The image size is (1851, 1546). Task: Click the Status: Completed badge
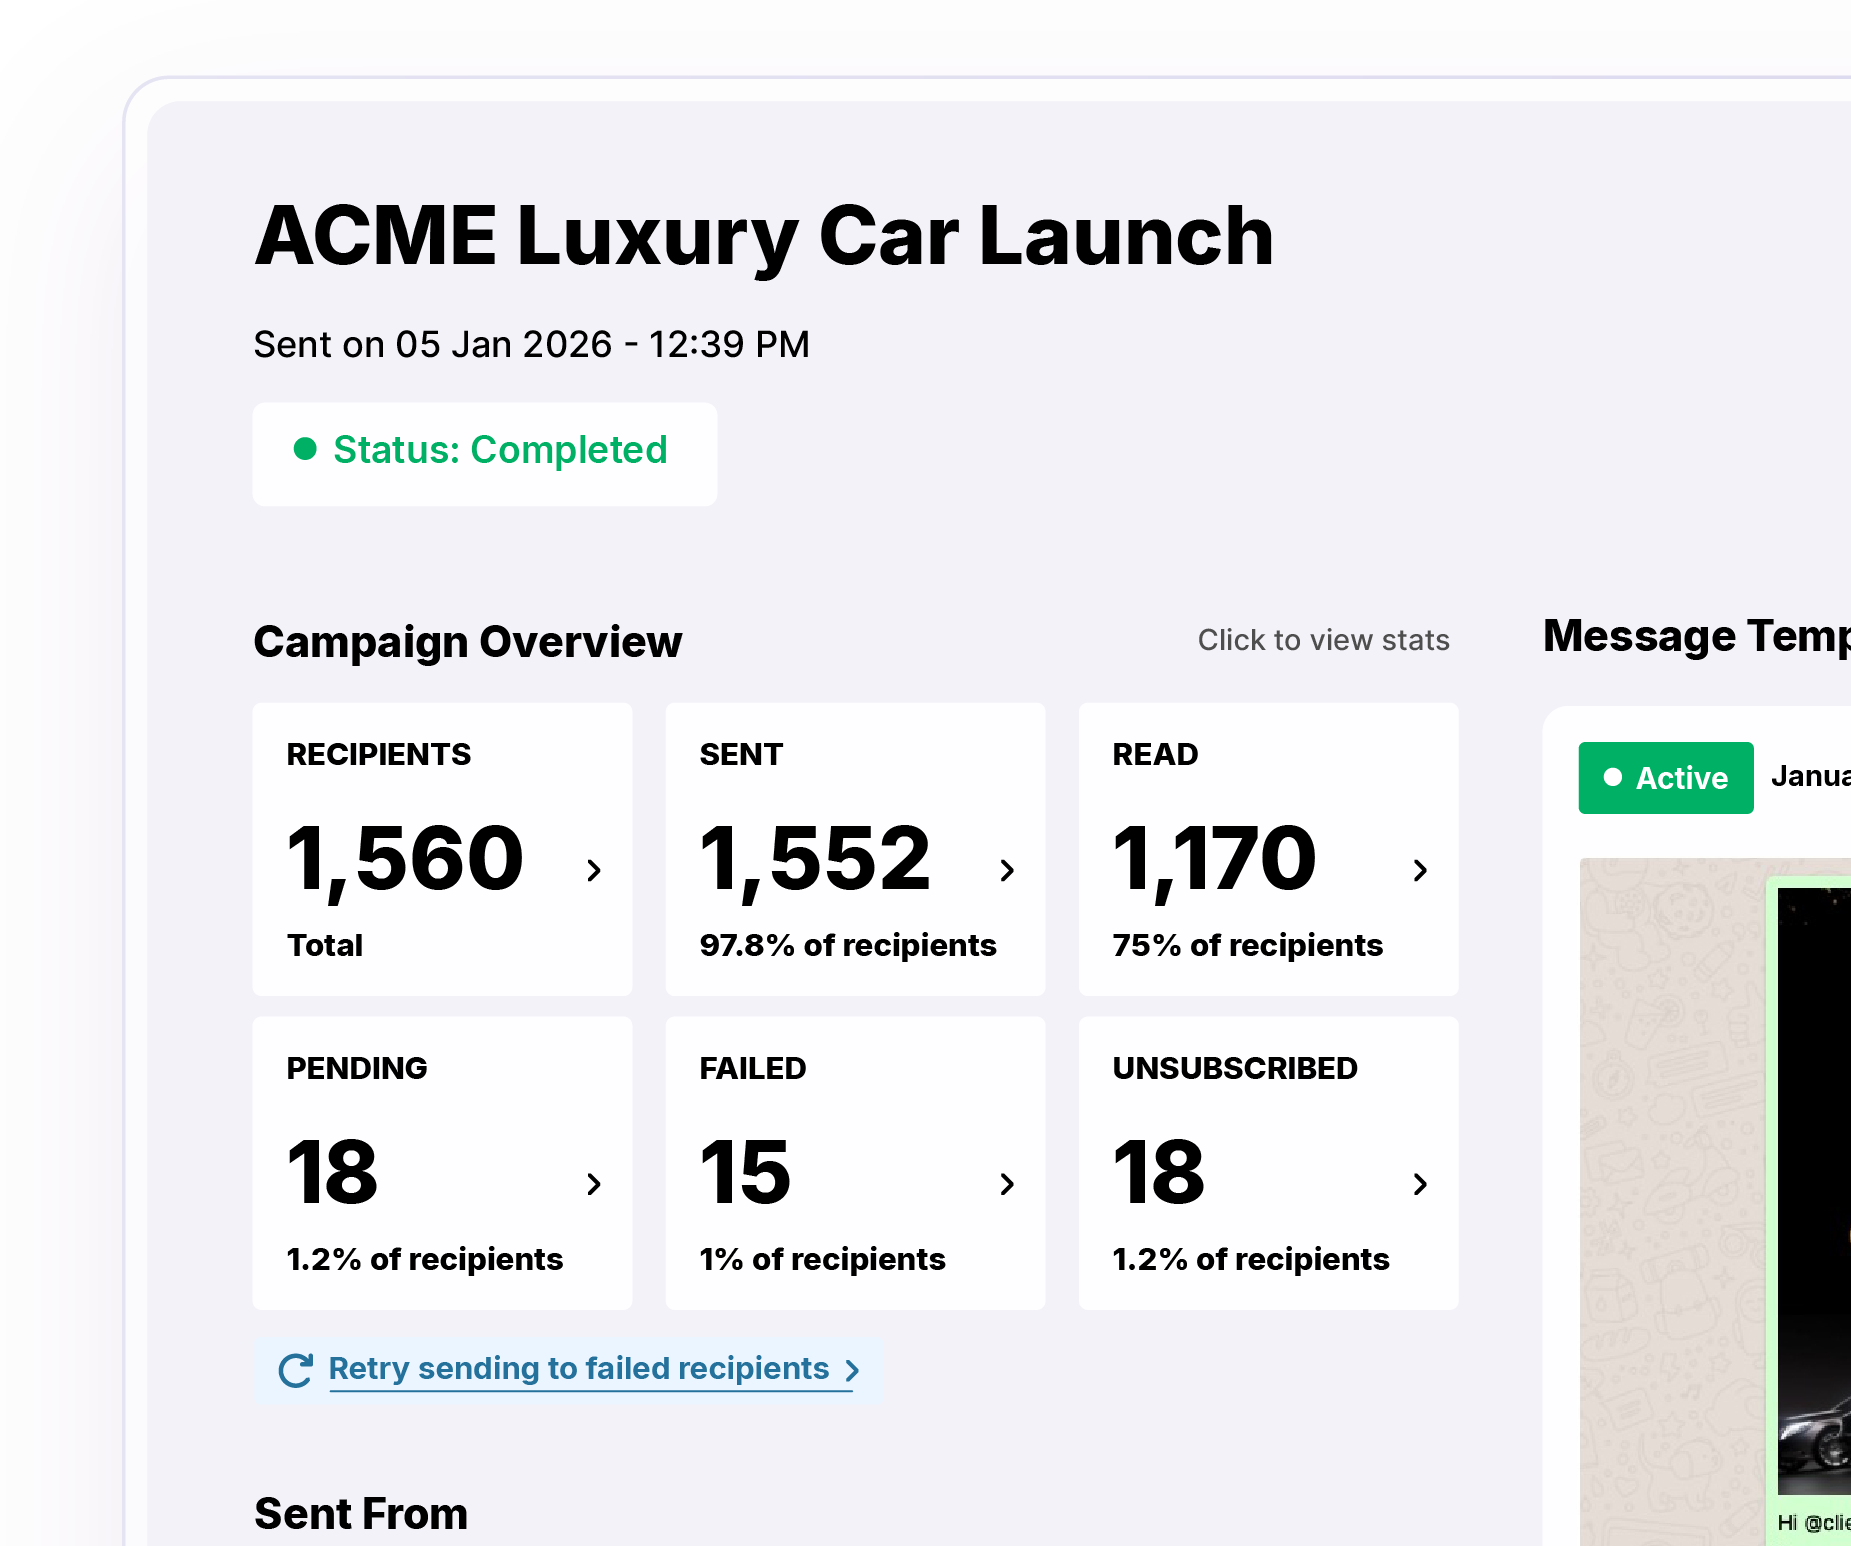pyautogui.click(x=485, y=454)
